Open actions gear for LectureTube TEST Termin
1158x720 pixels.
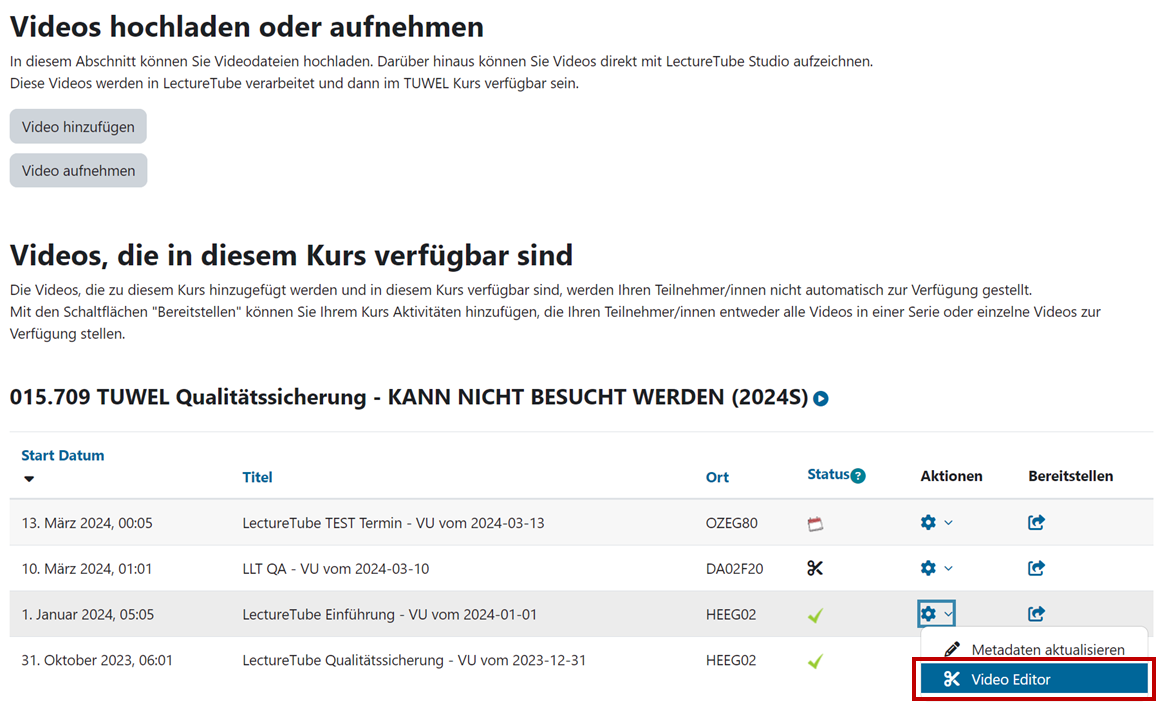pos(936,523)
